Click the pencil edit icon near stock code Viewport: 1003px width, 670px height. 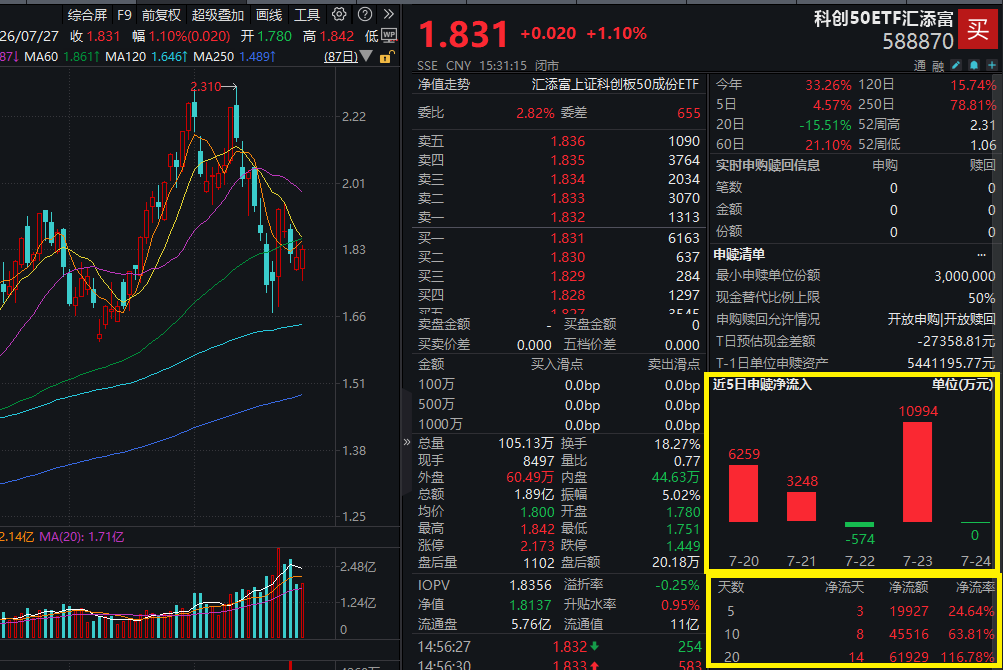pos(956,65)
